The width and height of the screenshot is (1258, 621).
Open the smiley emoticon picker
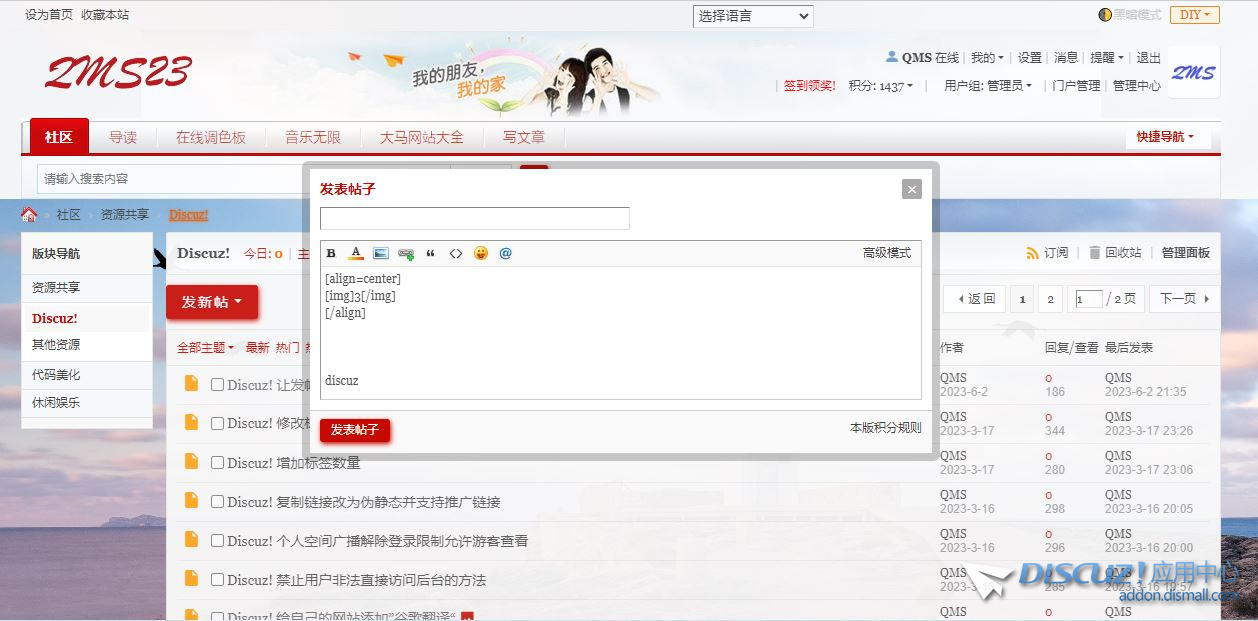(x=481, y=253)
